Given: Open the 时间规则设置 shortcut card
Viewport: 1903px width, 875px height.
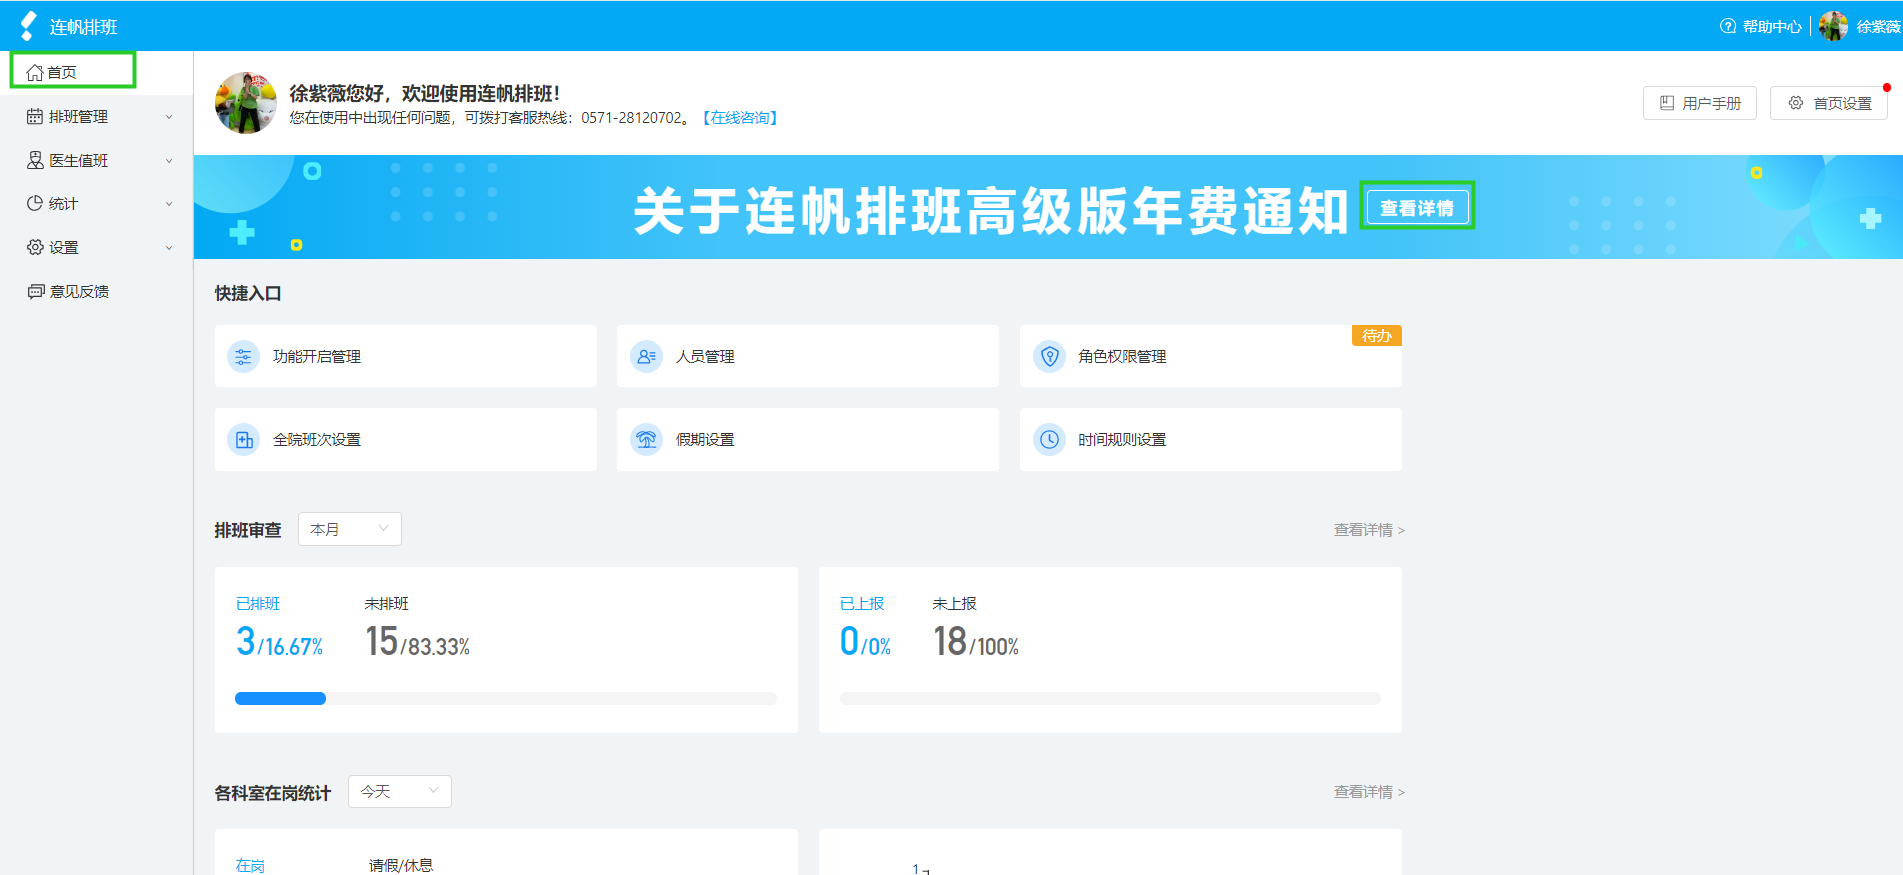Looking at the screenshot, I should [1211, 439].
